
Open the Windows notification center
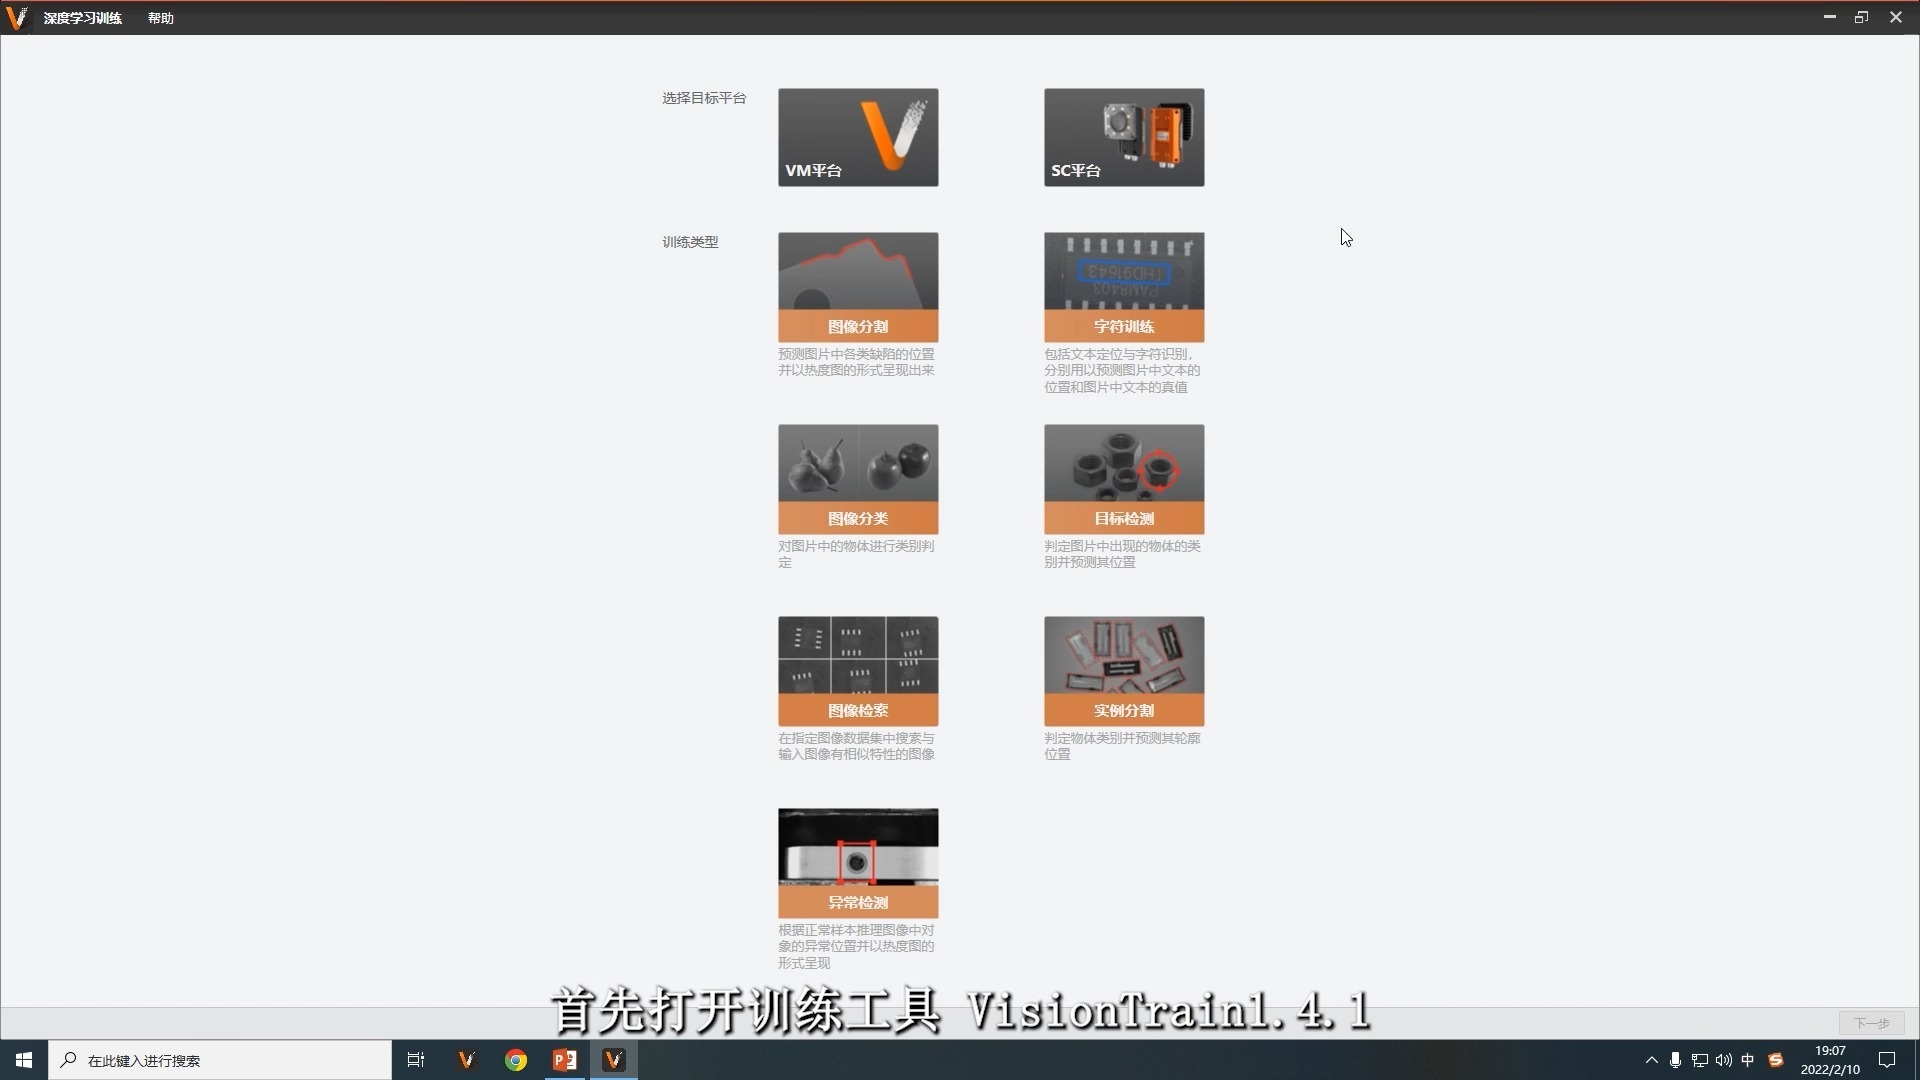click(x=1887, y=1060)
